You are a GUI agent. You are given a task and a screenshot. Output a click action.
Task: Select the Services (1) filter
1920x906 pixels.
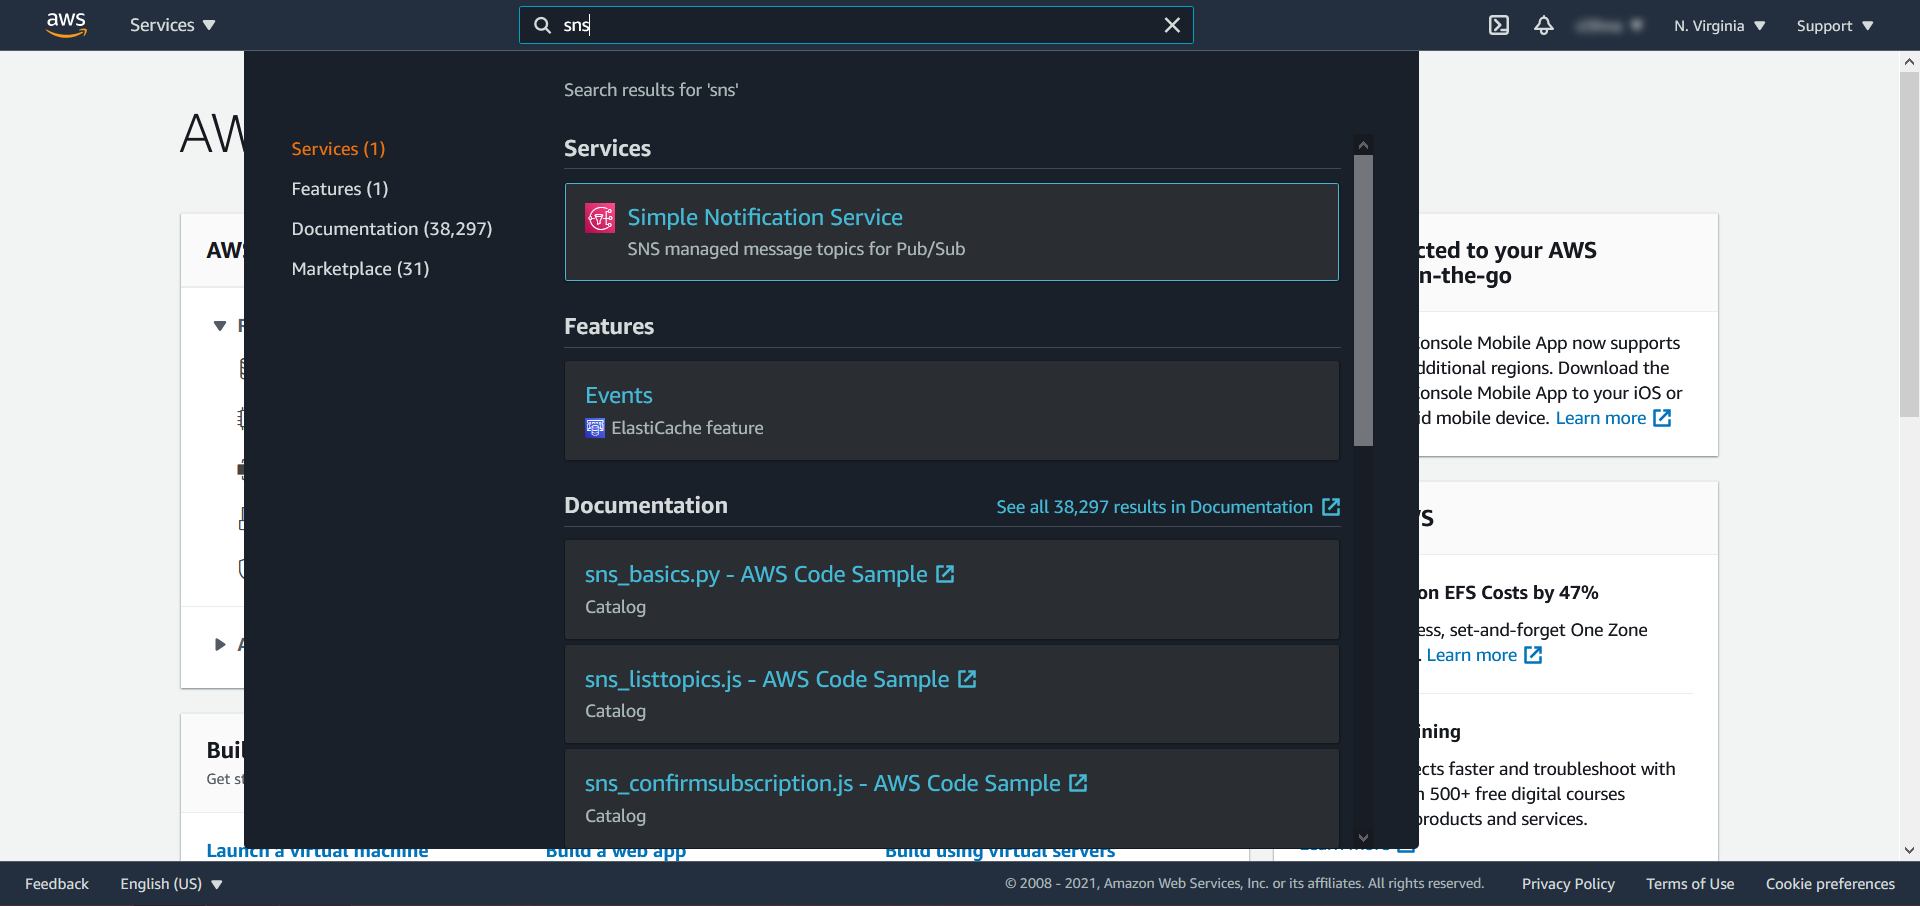tap(338, 148)
